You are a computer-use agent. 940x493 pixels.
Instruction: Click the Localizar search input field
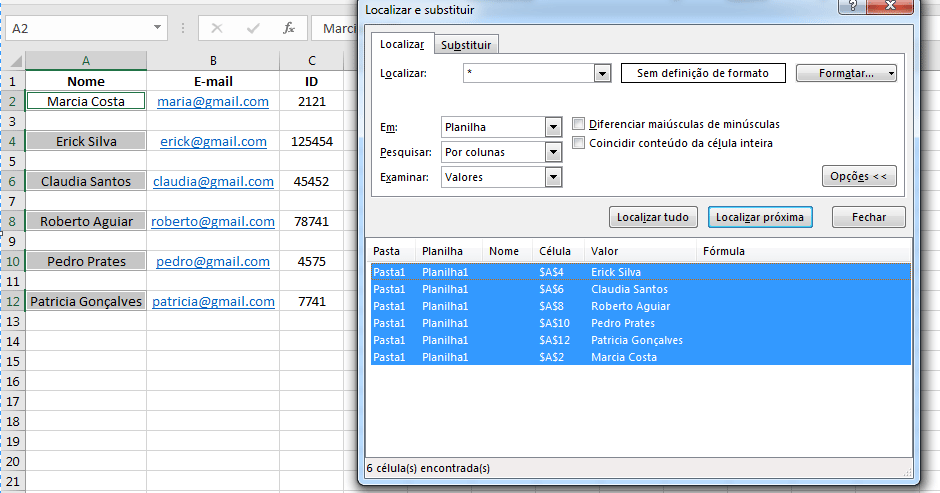click(x=528, y=73)
